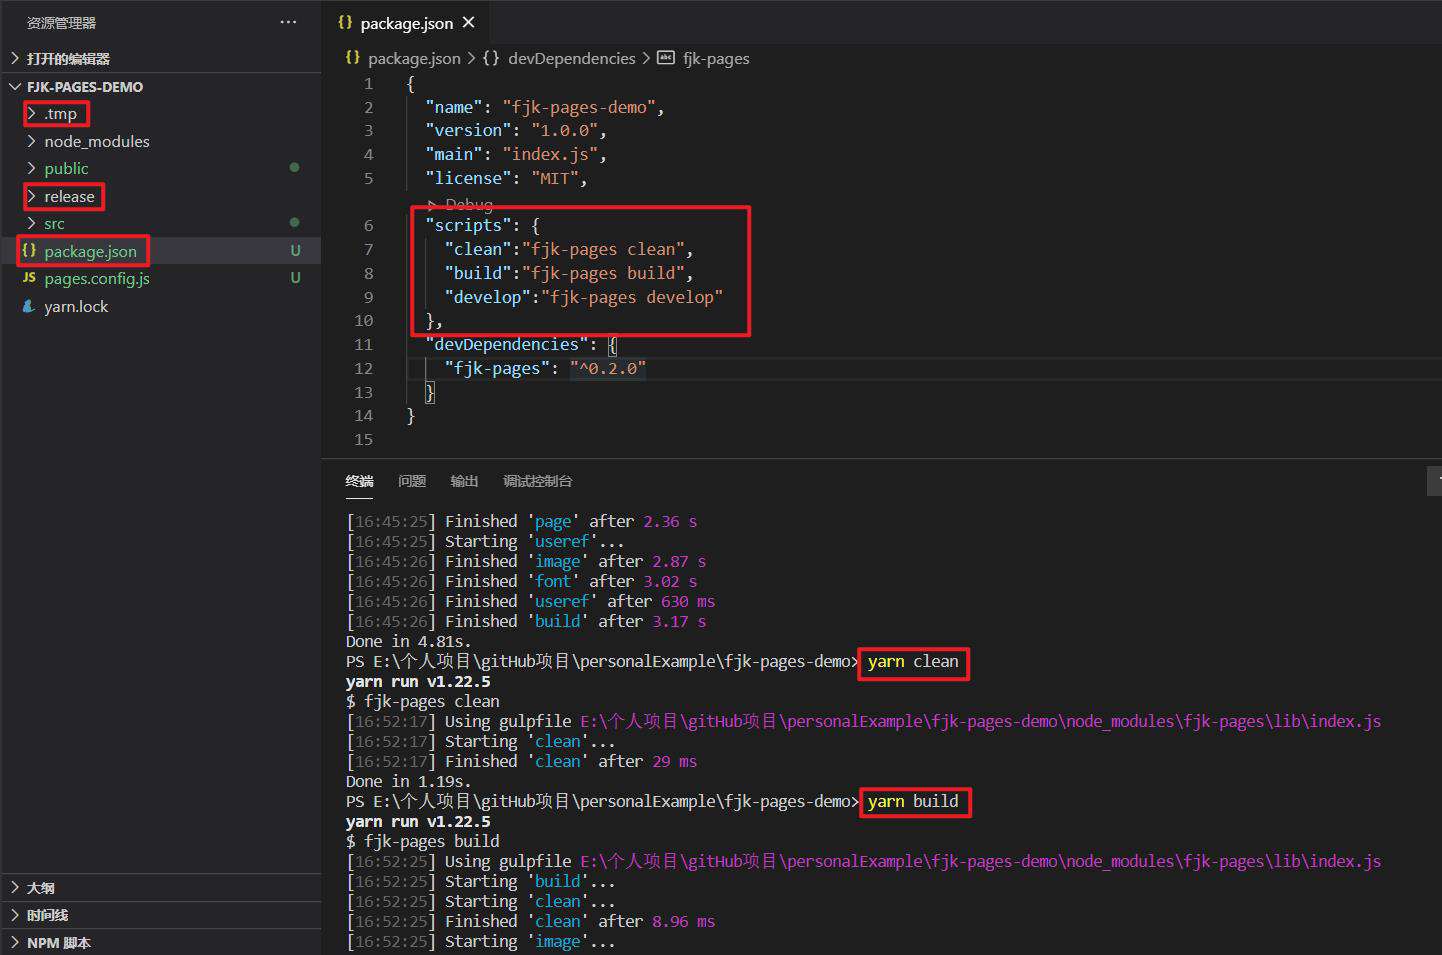The width and height of the screenshot is (1442, 955).
Task: Select the package.json editor tab
Action: (406, 22)
